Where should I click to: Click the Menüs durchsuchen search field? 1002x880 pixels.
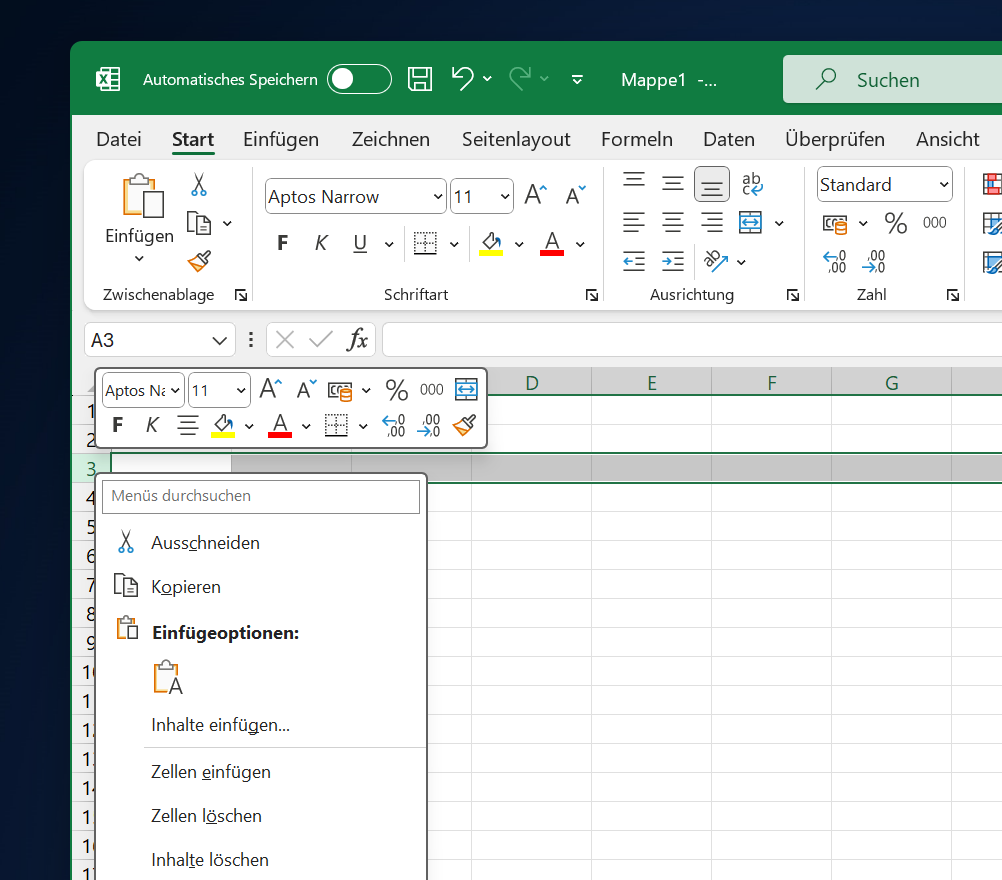coord(261,496)
